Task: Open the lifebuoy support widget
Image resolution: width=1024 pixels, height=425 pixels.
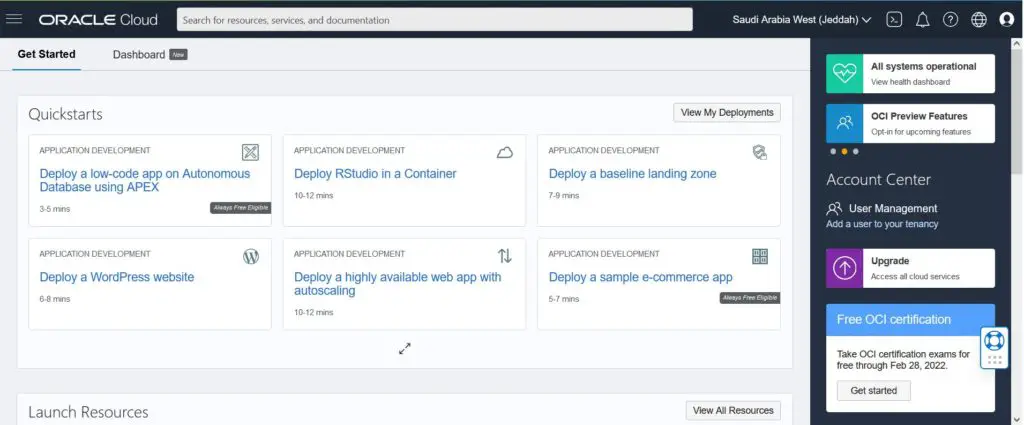Action: coord(994,340)
